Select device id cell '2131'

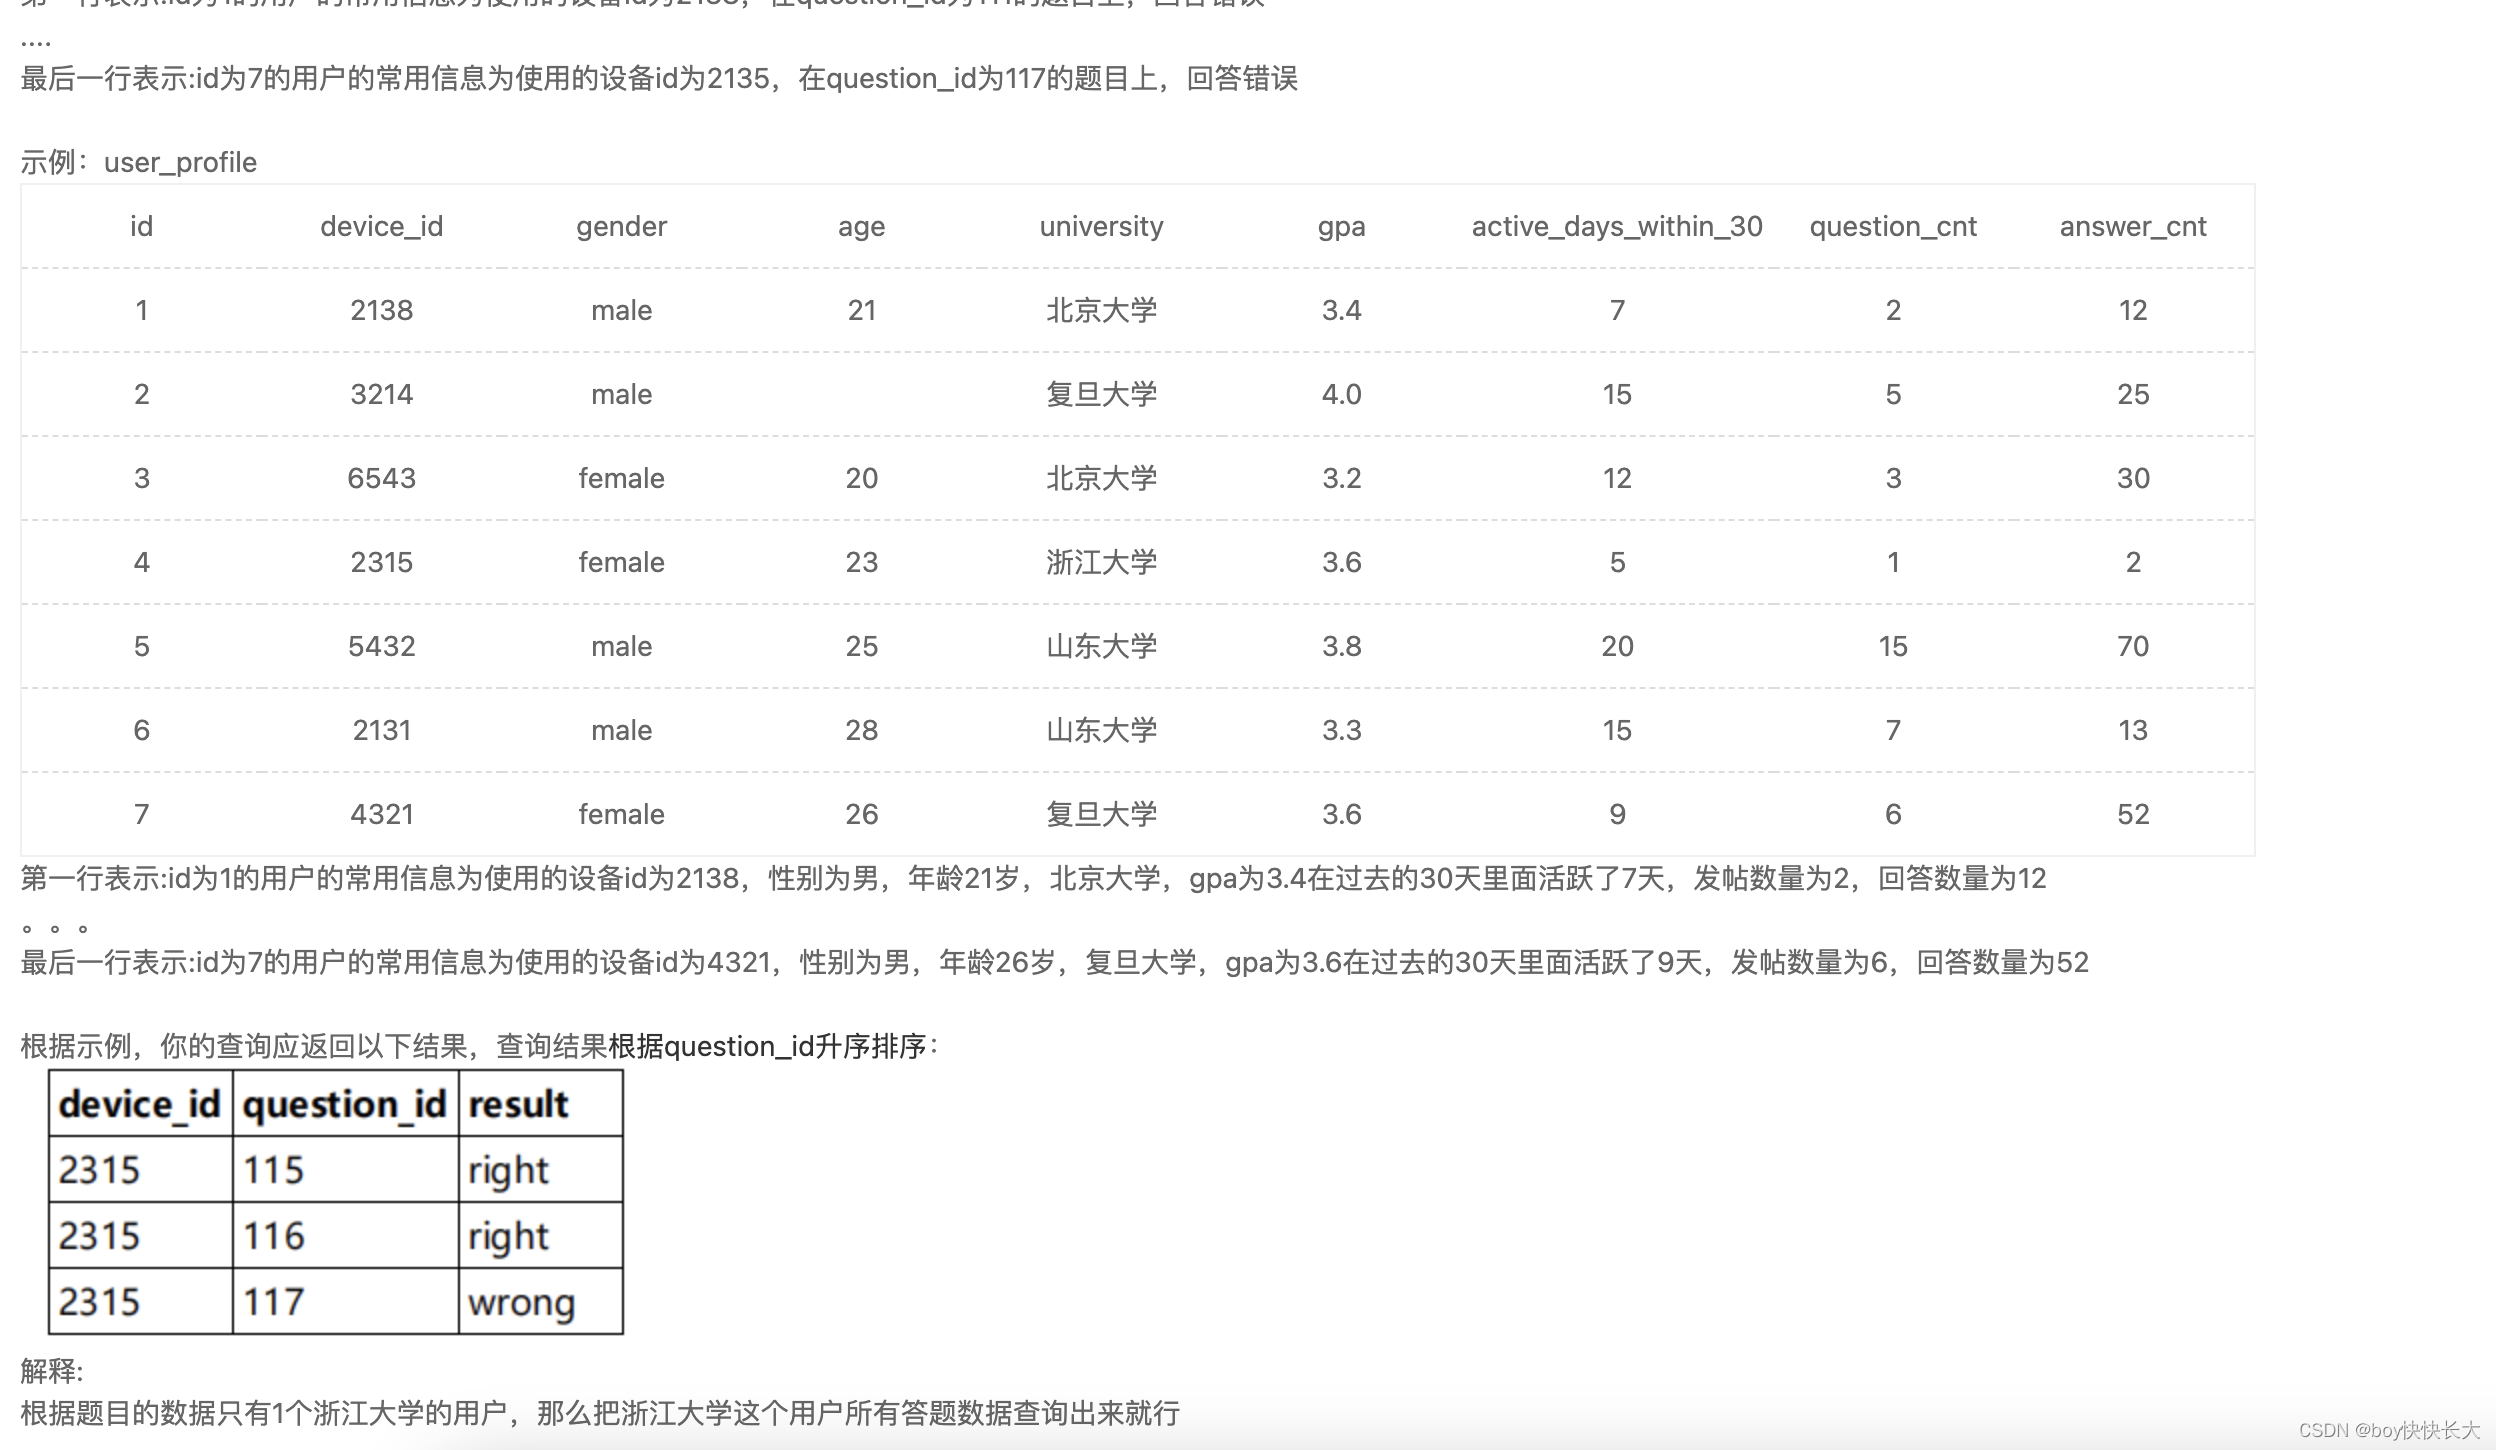pos(381,730)
